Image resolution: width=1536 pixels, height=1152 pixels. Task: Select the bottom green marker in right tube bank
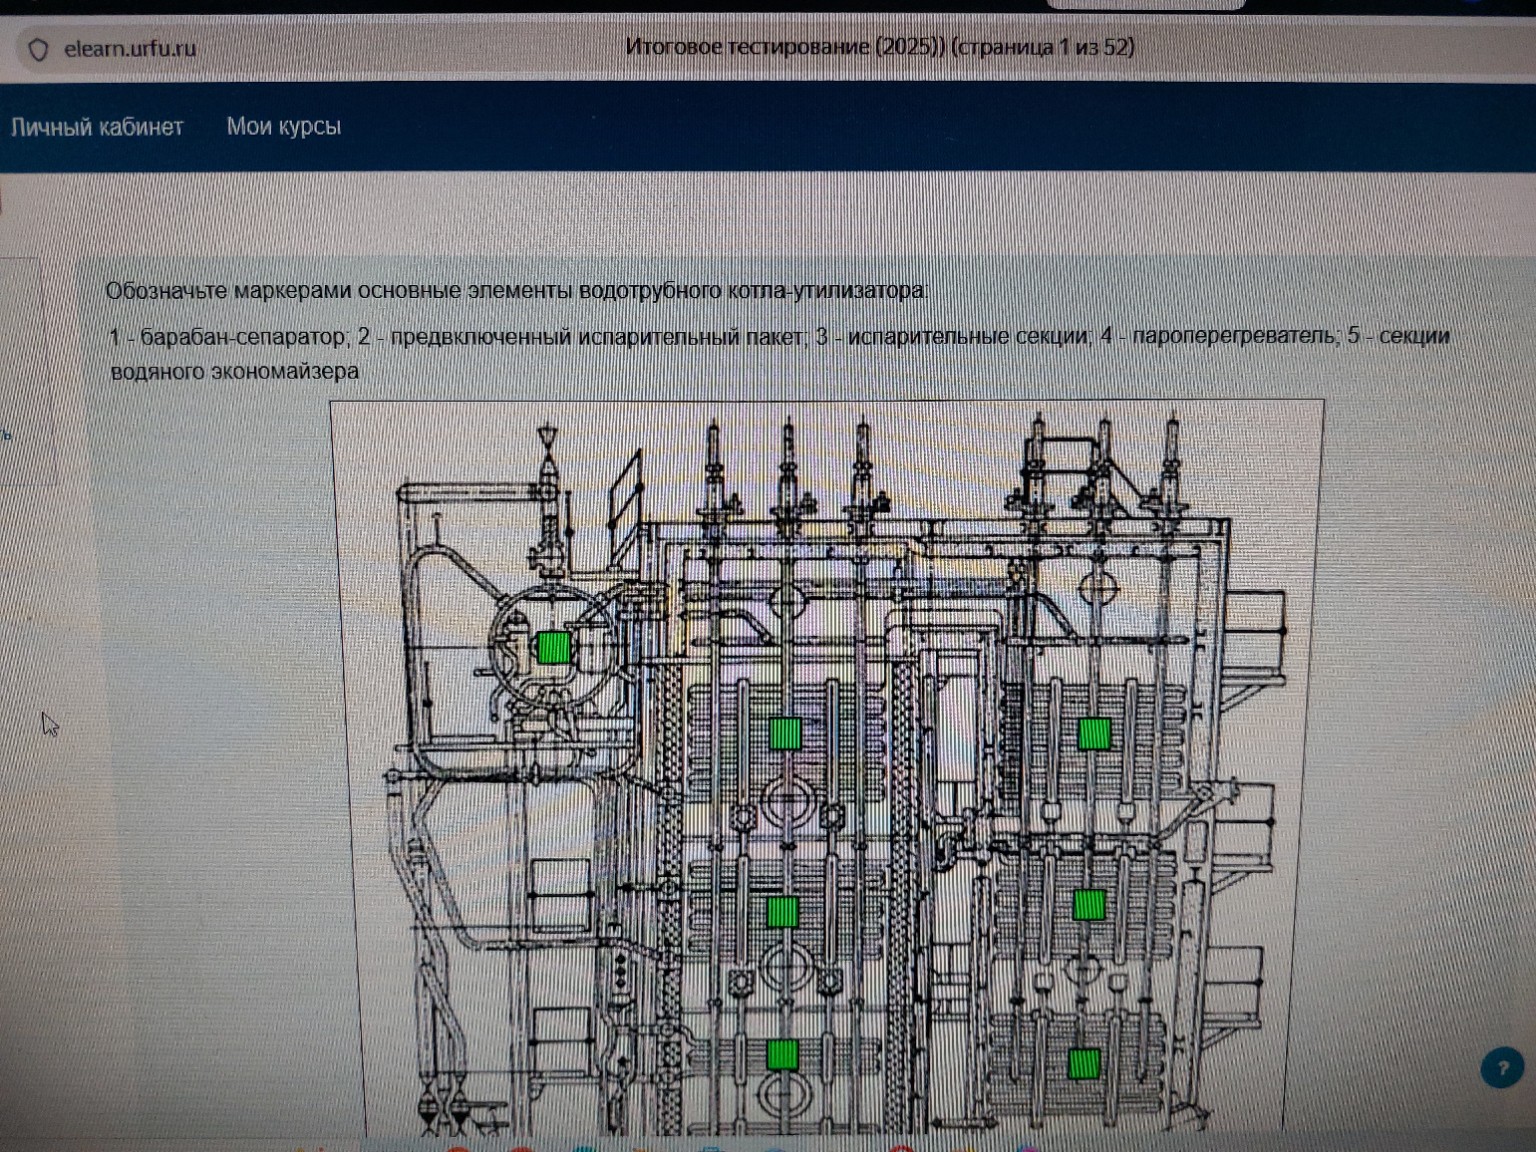point(1084,1063)
